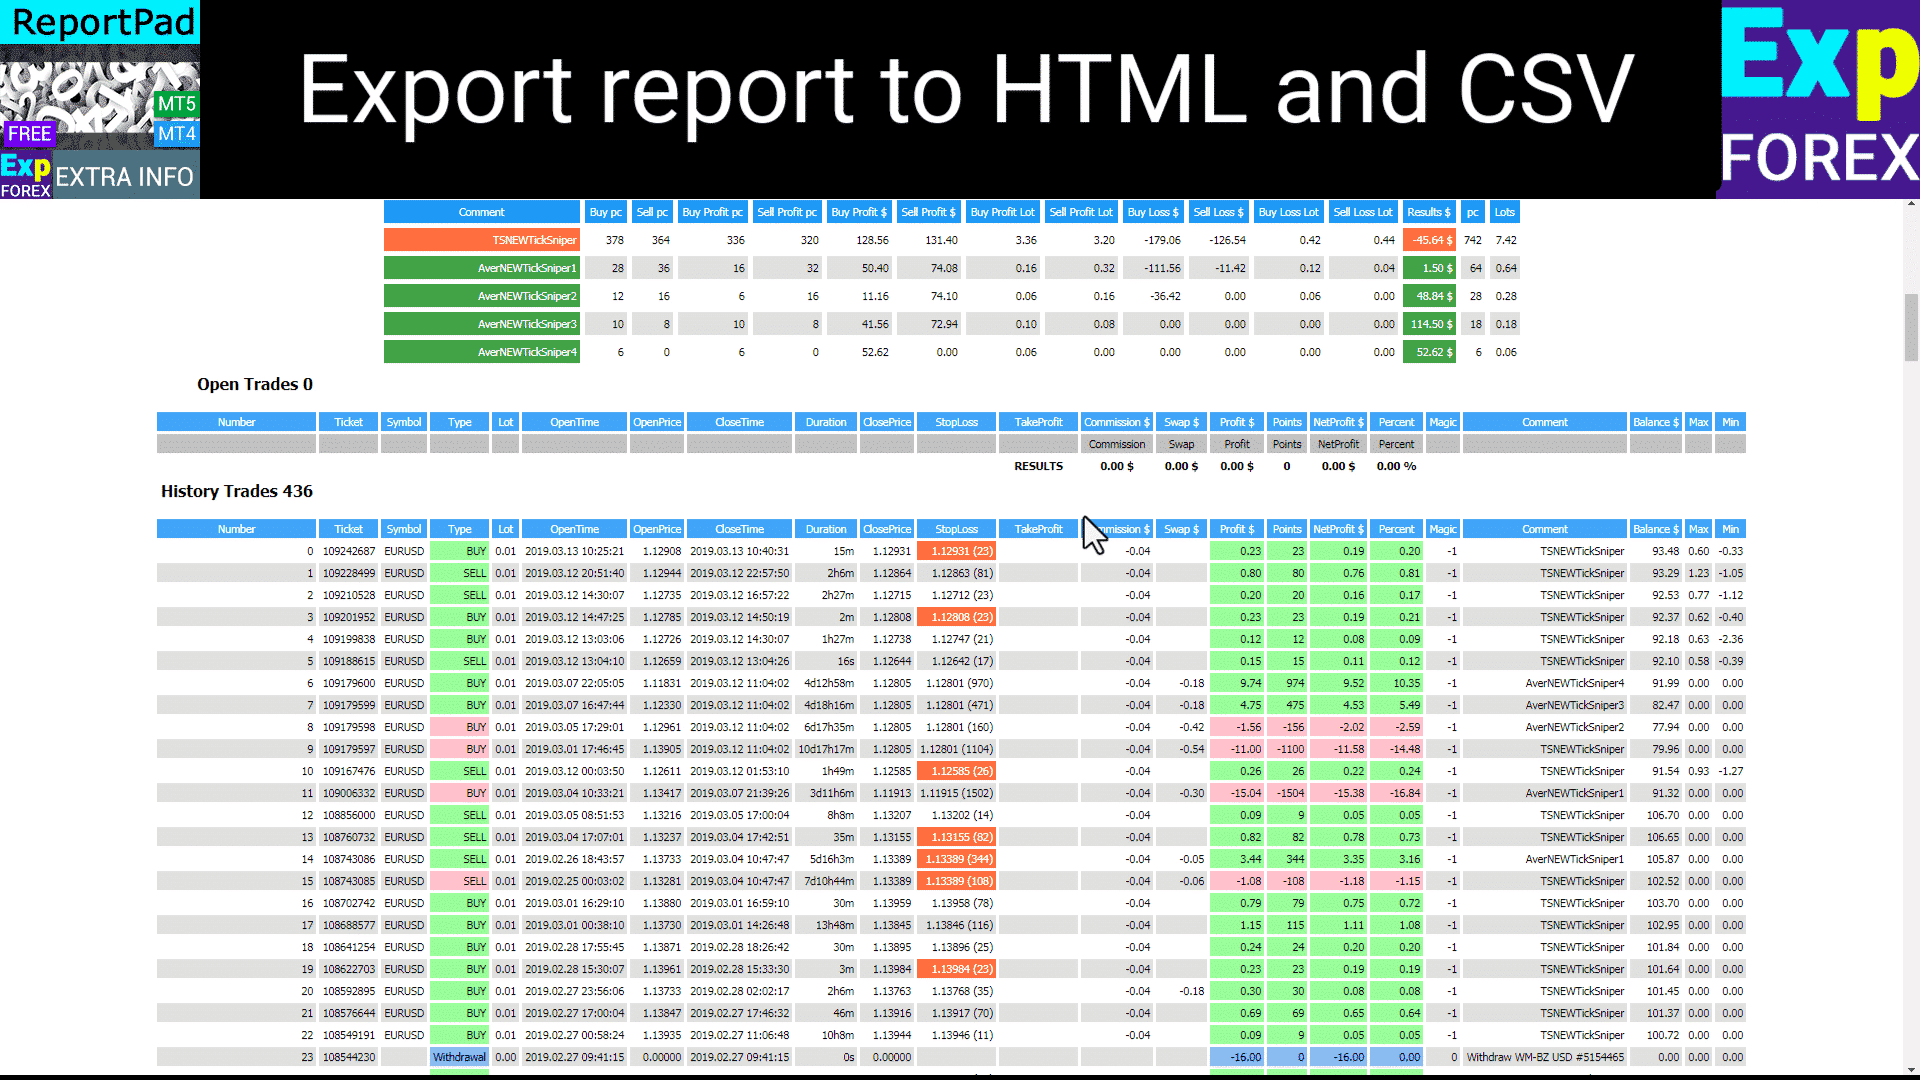Click the MT4 badge icon
Screen dimensions: 1920x1080
[x=176, y=134]
